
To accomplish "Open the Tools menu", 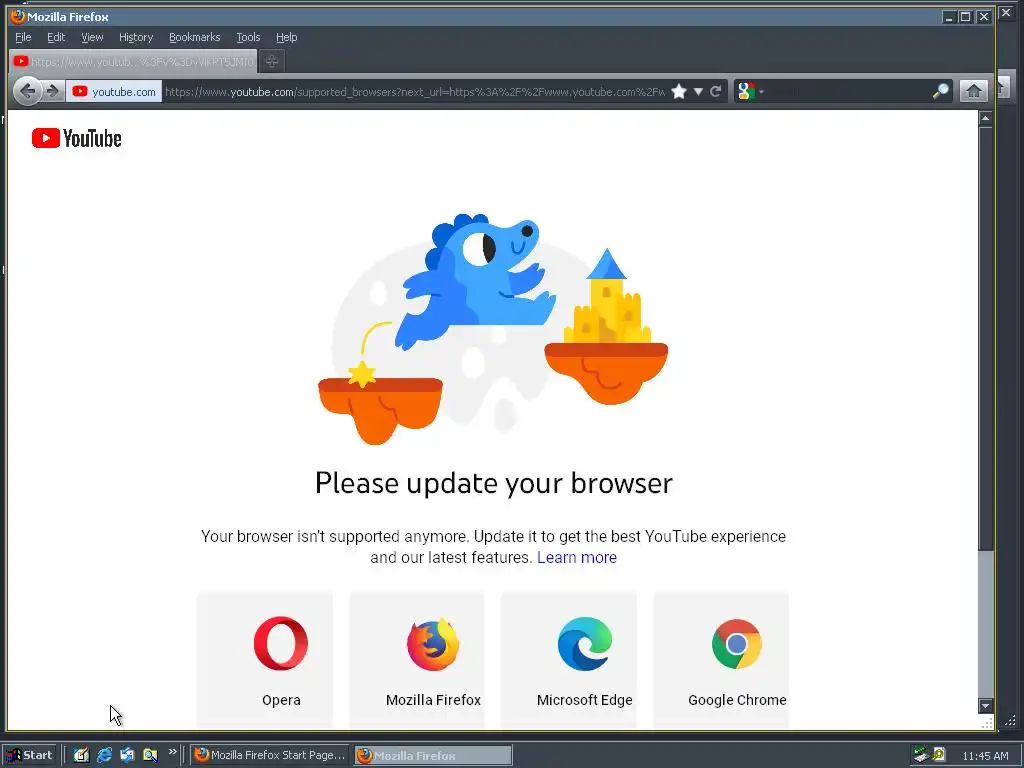I will pyautogui.click(x=248, y=37).
